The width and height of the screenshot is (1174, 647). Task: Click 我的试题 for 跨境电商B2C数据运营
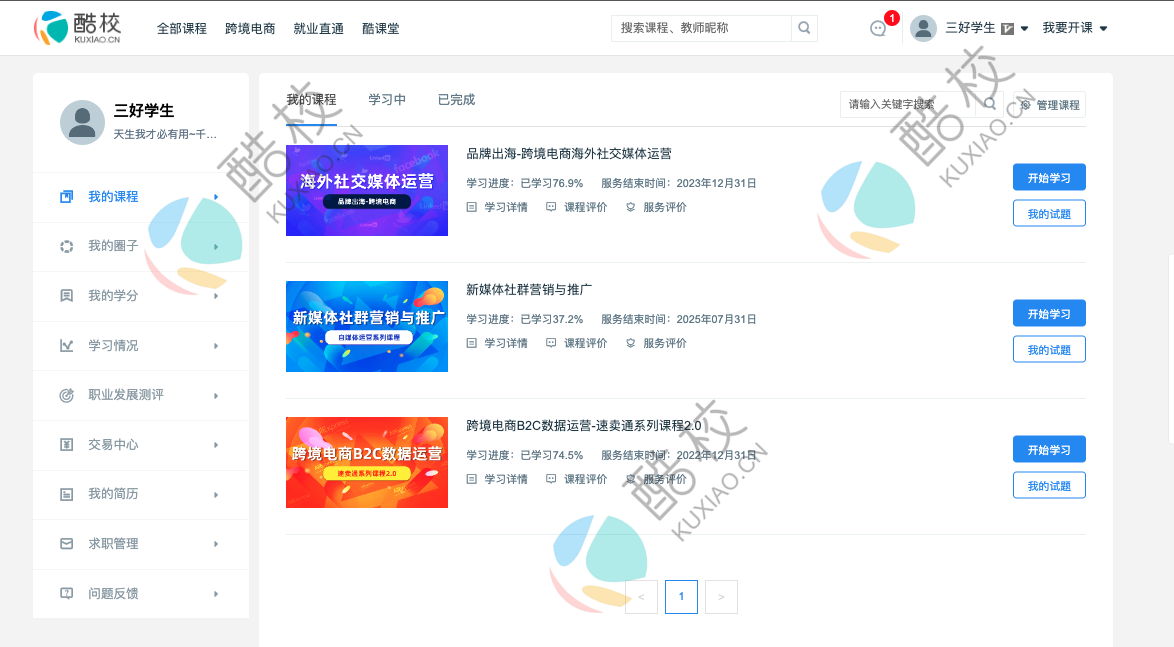pyautogui.click(x=1049, y=485)
